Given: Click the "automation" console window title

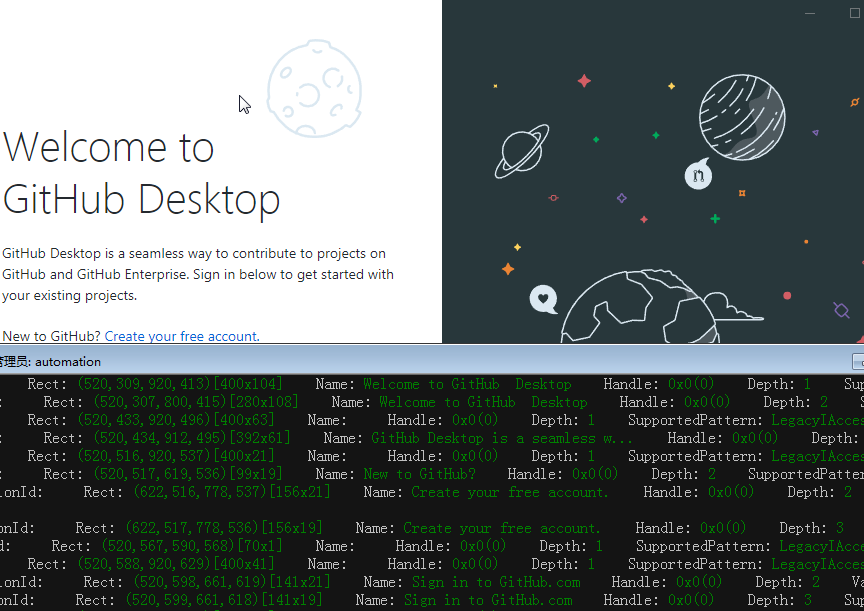Looking at the screenshot, I should (x=68, y=362).
